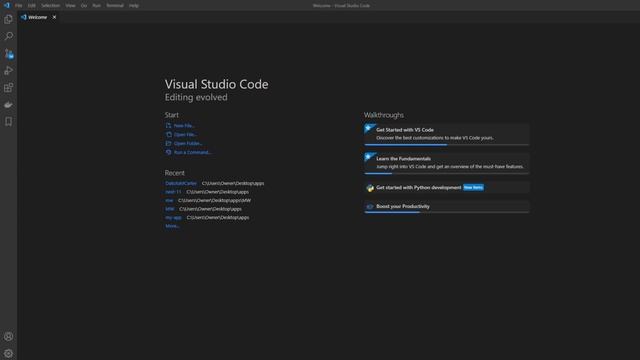
Task: Open the Extensions view
Action: point(8,88)
